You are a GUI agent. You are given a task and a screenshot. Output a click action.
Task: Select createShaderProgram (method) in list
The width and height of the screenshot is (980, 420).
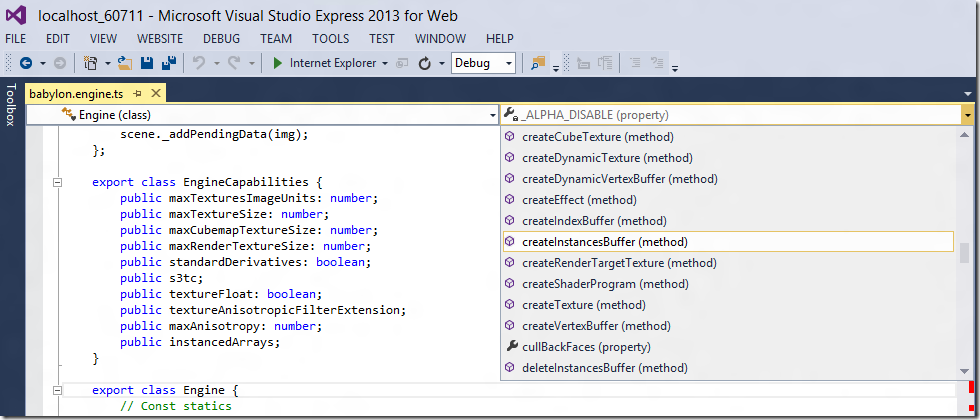pyautogui.click(x=728, y=284)
